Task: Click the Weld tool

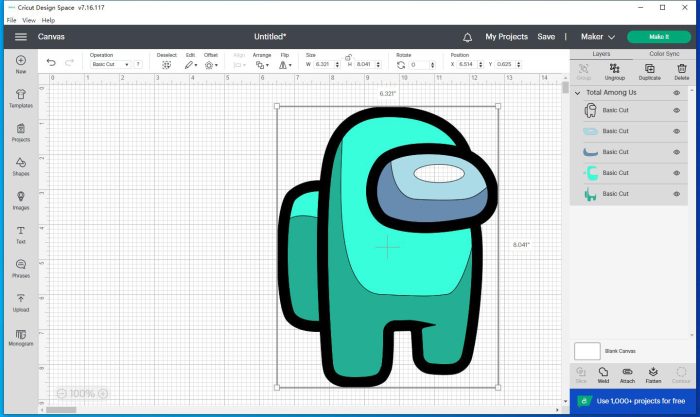Action: coord(603,375)
